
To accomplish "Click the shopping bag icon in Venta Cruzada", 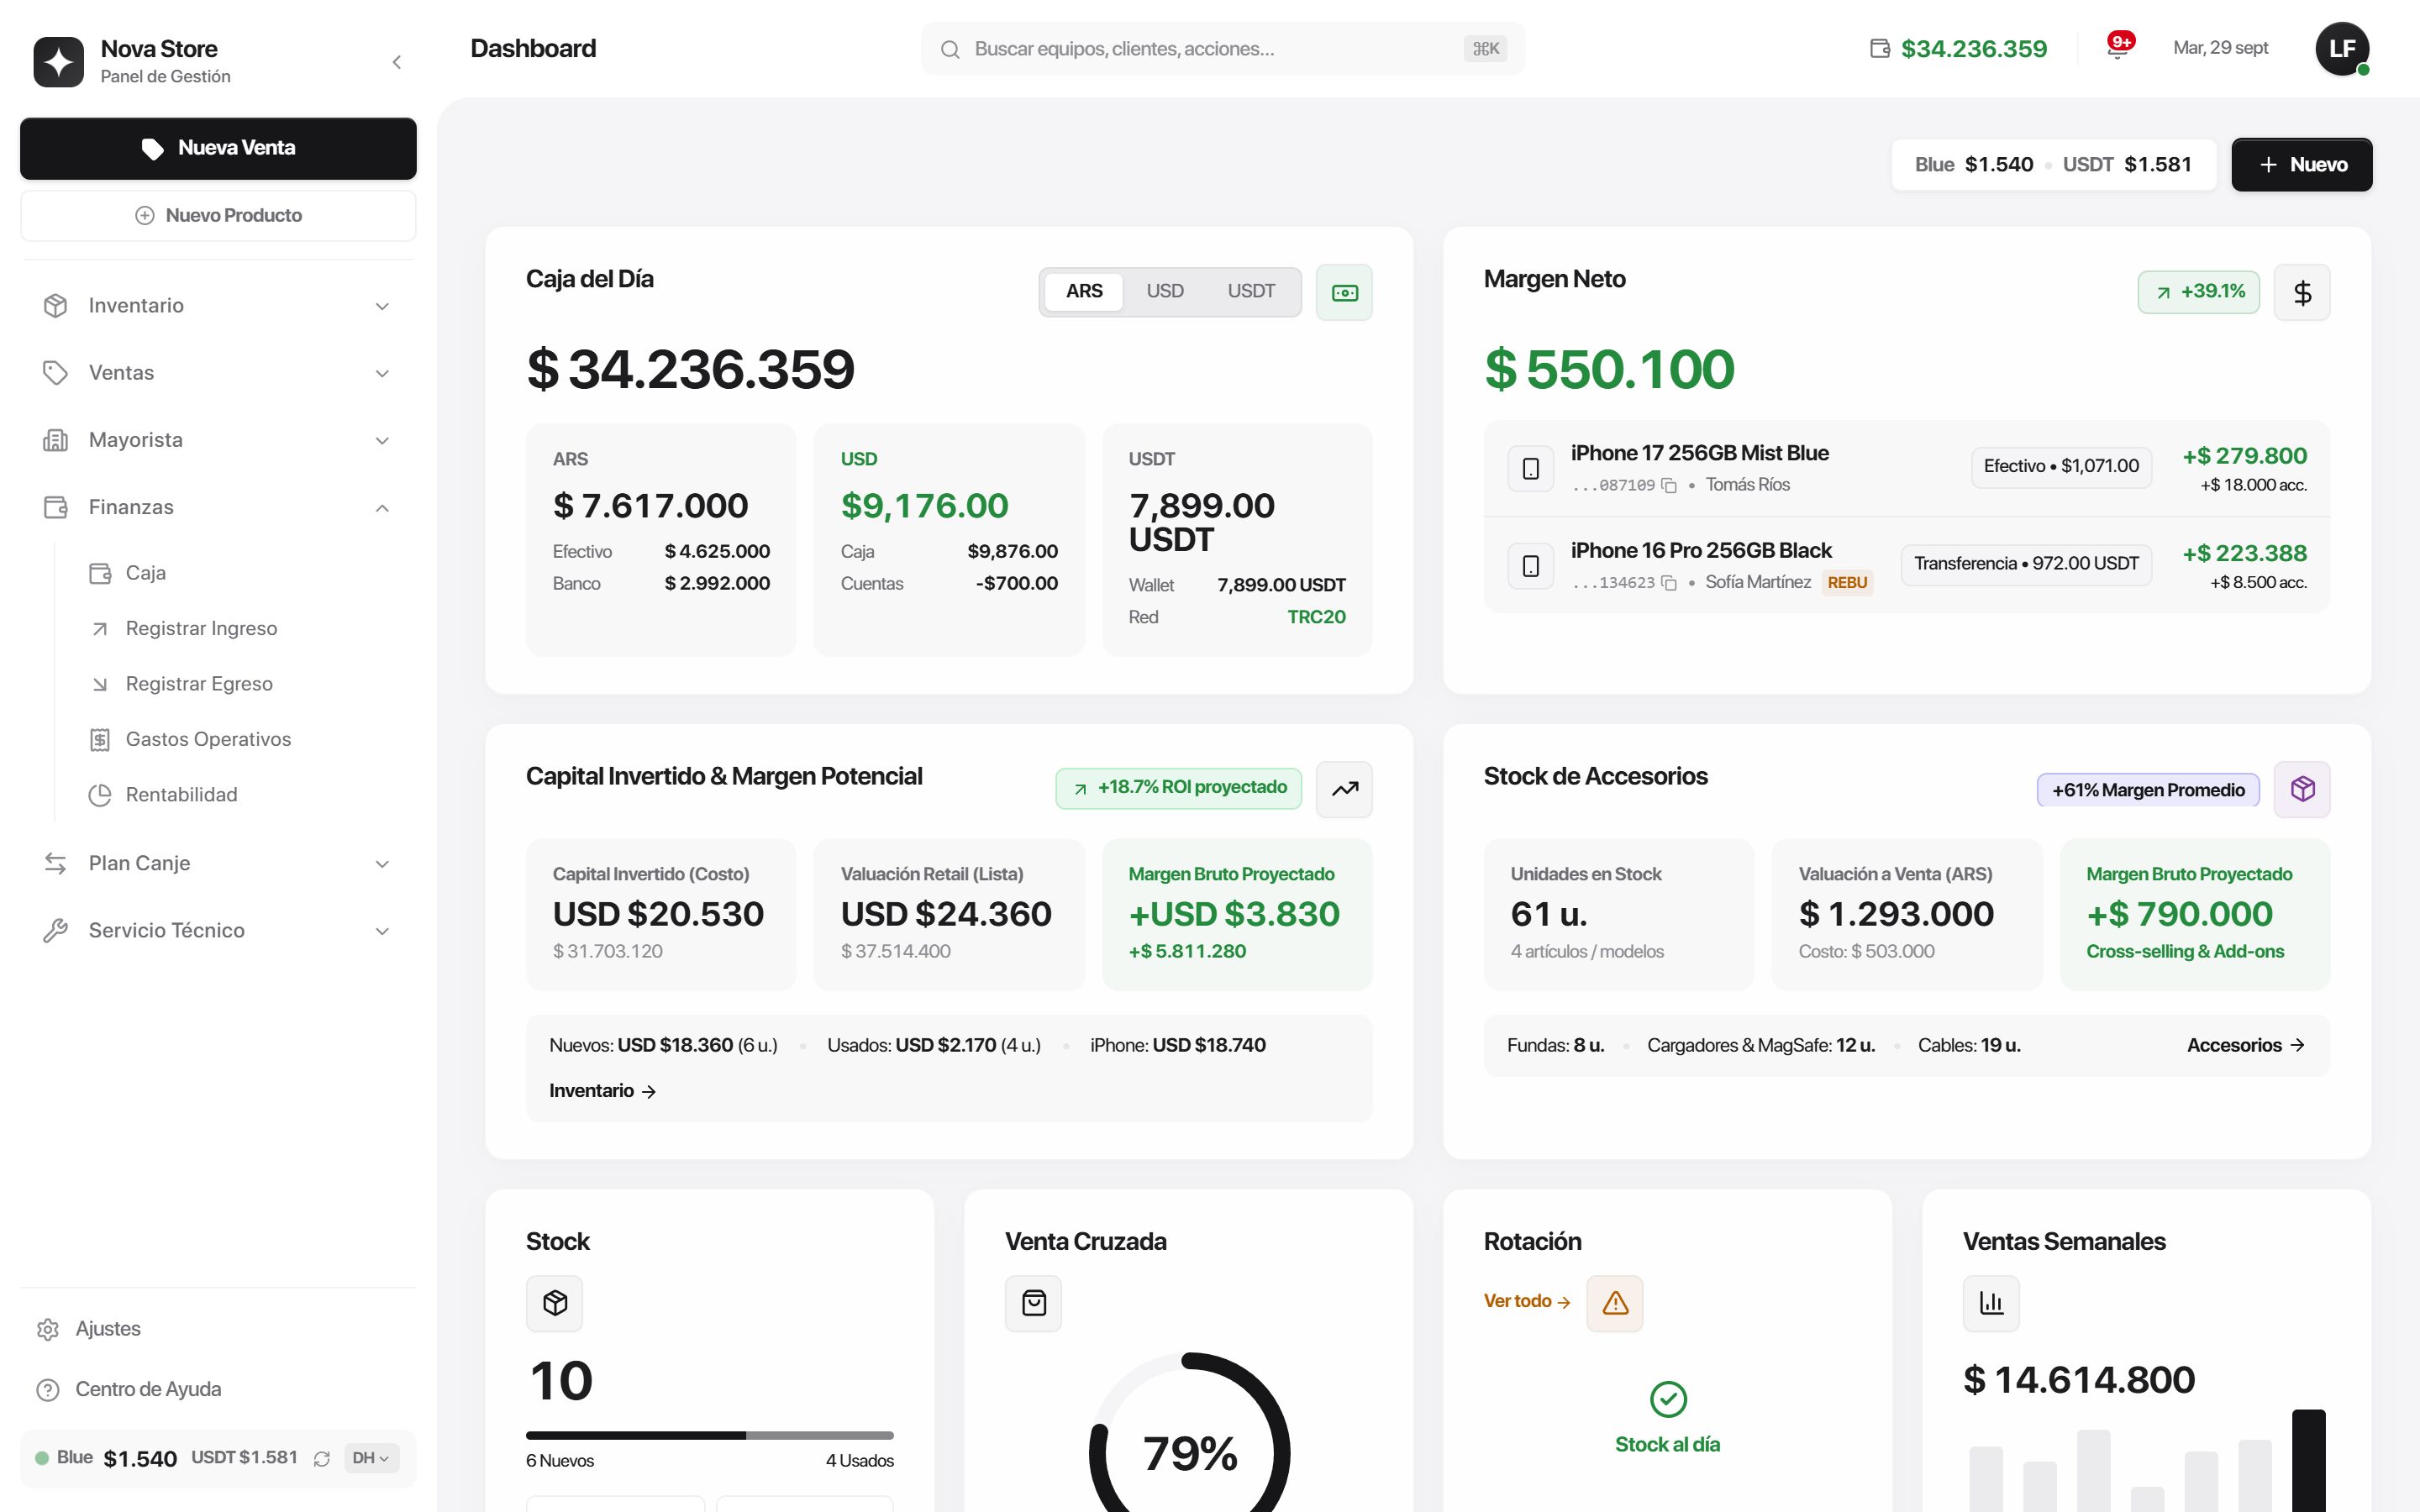I will point(1034,1303).
